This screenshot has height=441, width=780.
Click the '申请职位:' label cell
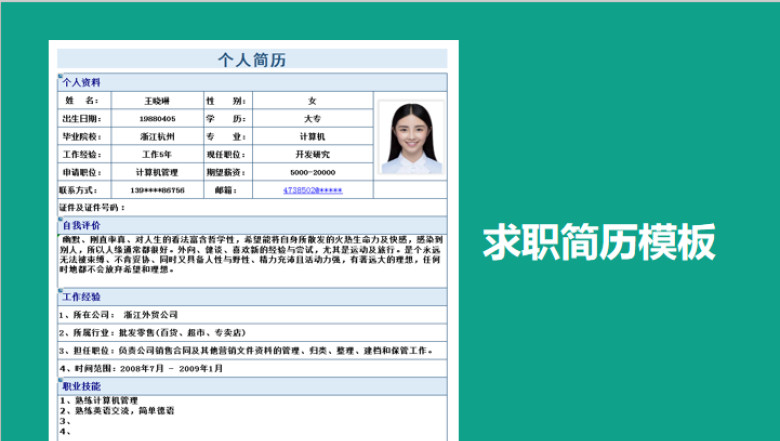84,172
